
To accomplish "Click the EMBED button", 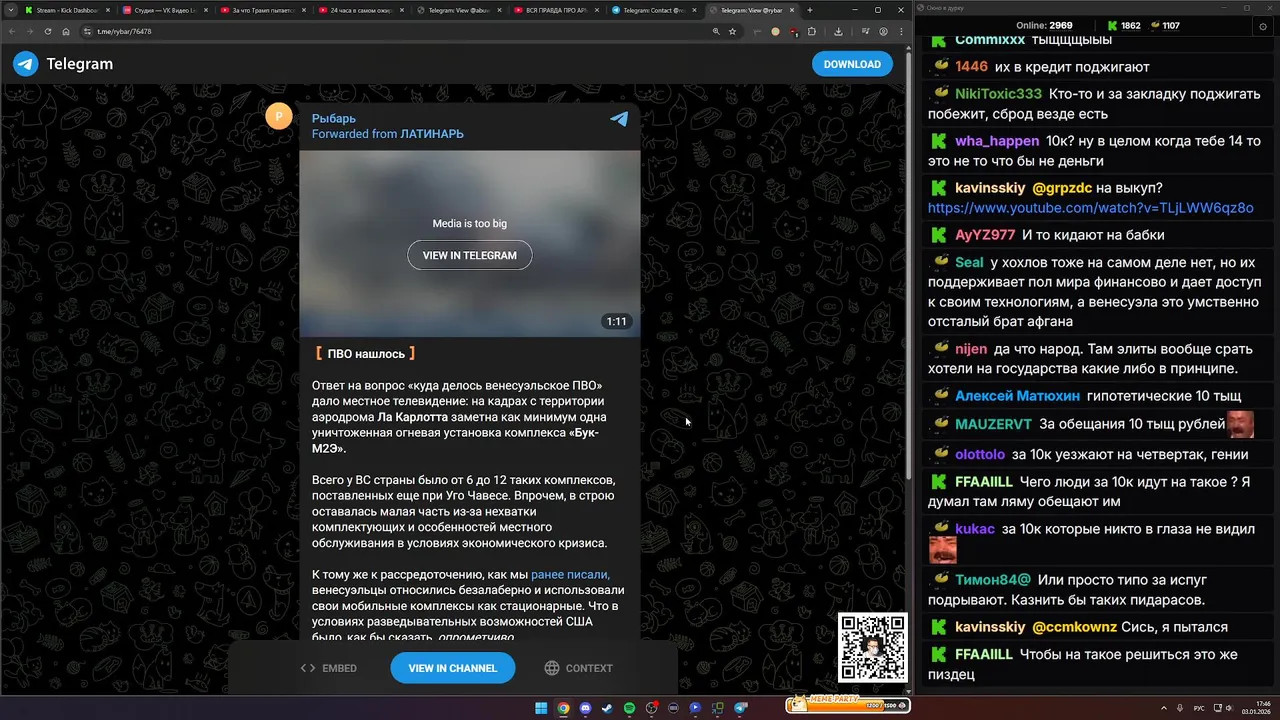I will [329, 668].
